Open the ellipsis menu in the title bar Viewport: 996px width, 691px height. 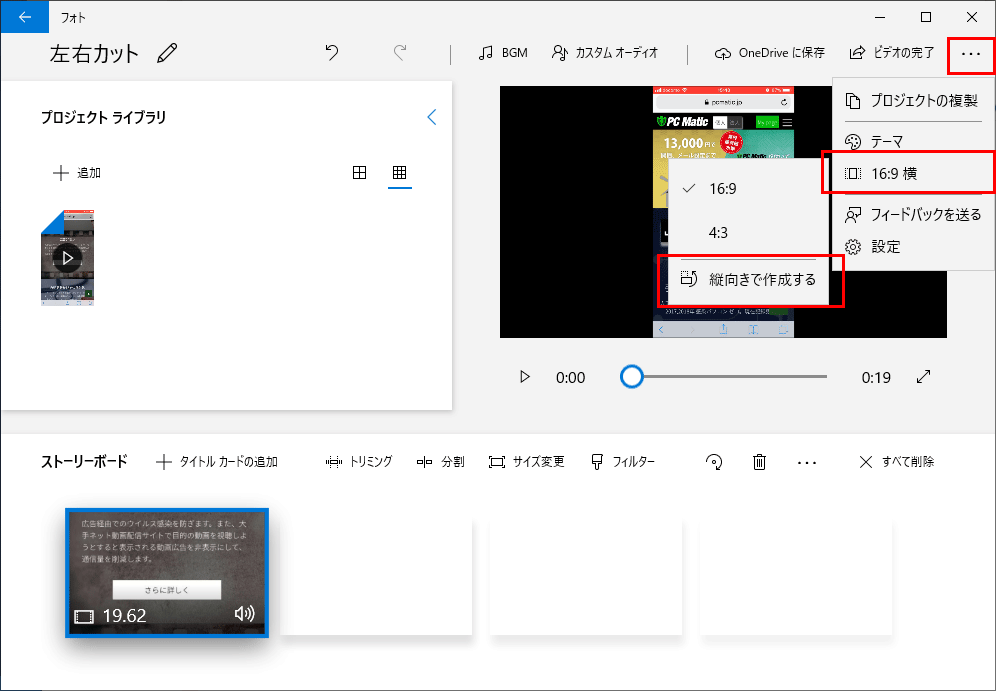click(x=969, y=55)
